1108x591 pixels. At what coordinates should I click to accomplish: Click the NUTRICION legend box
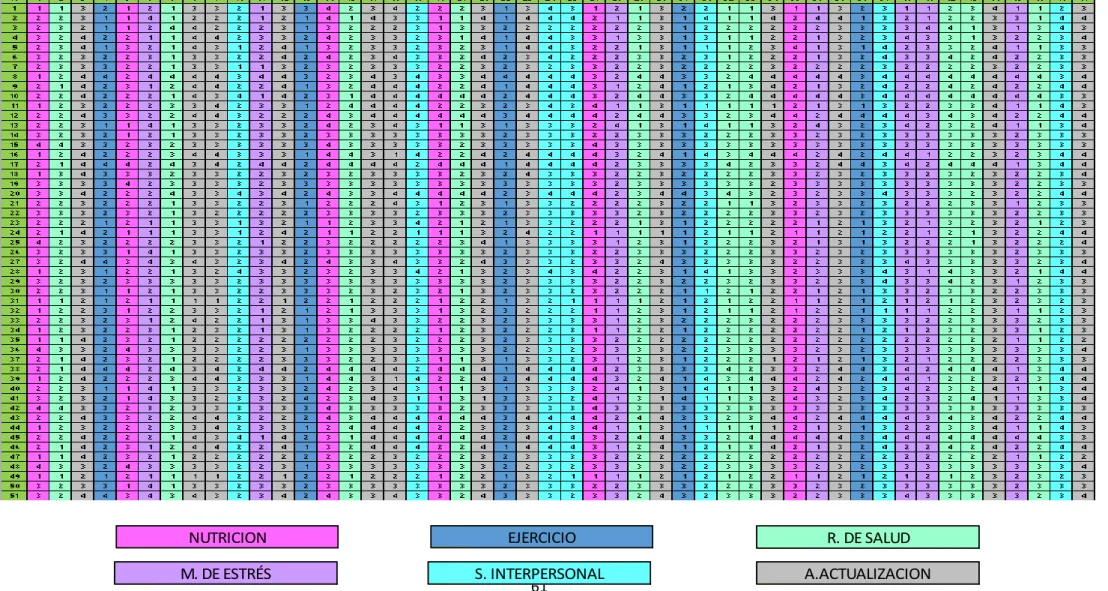tap(227, 537)
